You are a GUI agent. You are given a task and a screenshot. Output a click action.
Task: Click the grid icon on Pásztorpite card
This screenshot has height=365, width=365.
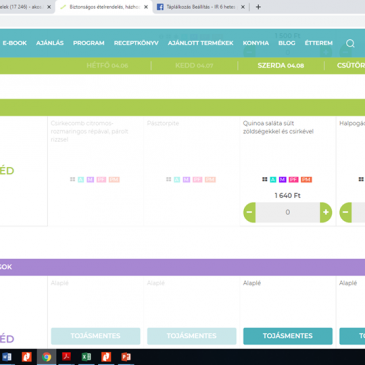pos(169,179)
